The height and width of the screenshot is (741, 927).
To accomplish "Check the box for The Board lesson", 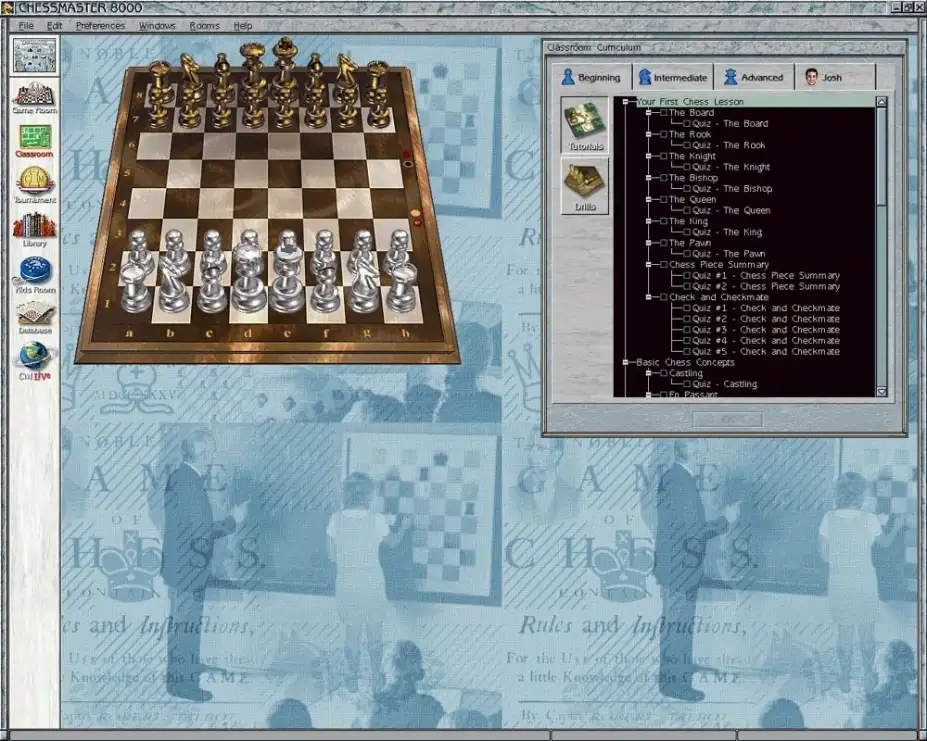I will 663,112.
